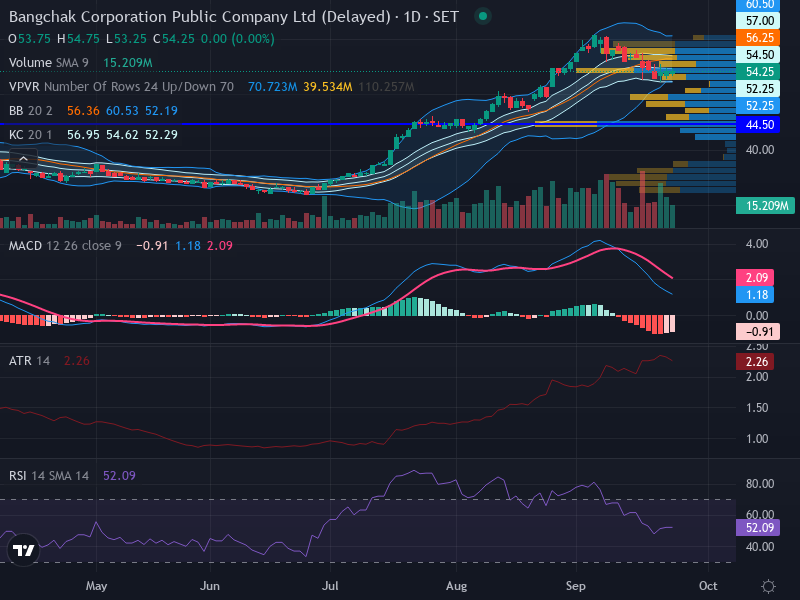Click the orange 56.25 price label
The height and width of the screenshot is (600, 800).
pyautogui.click(x=758, y=38)
